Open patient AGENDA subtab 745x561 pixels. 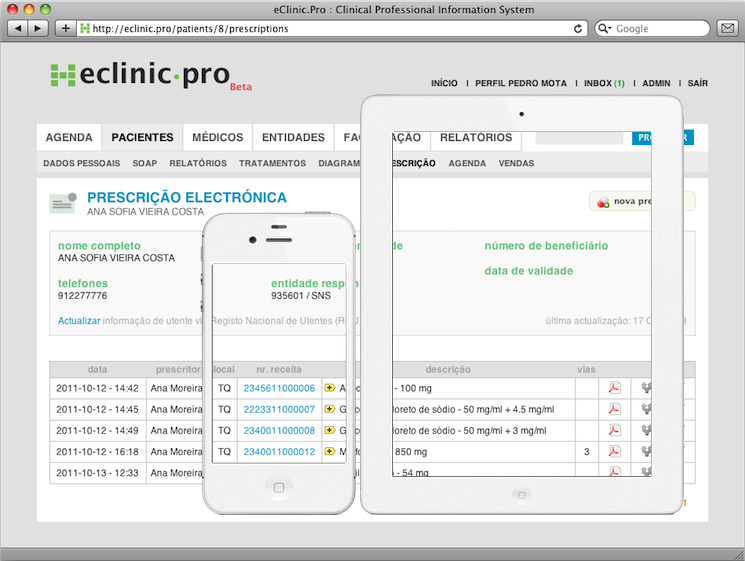tap(467, 163)
